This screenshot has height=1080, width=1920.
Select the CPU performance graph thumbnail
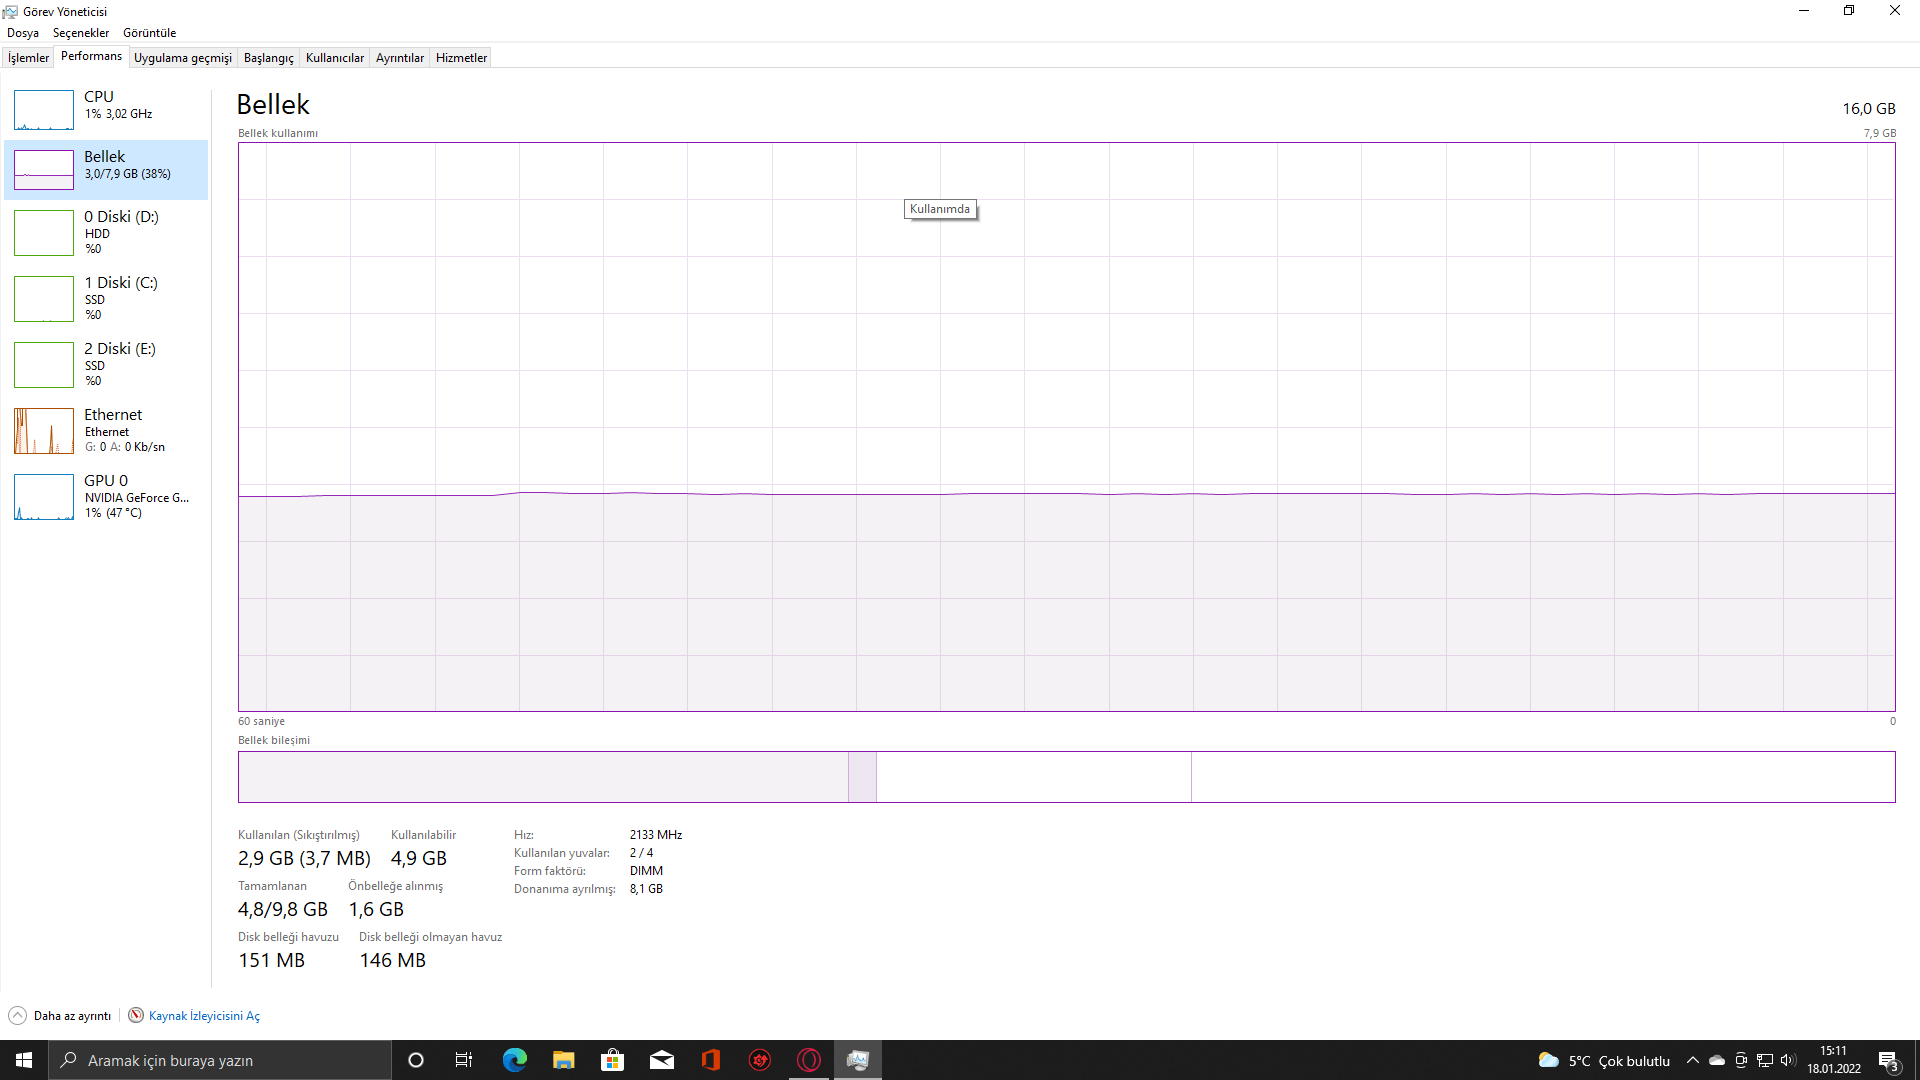pyautogui.click(x=44, y=110)
